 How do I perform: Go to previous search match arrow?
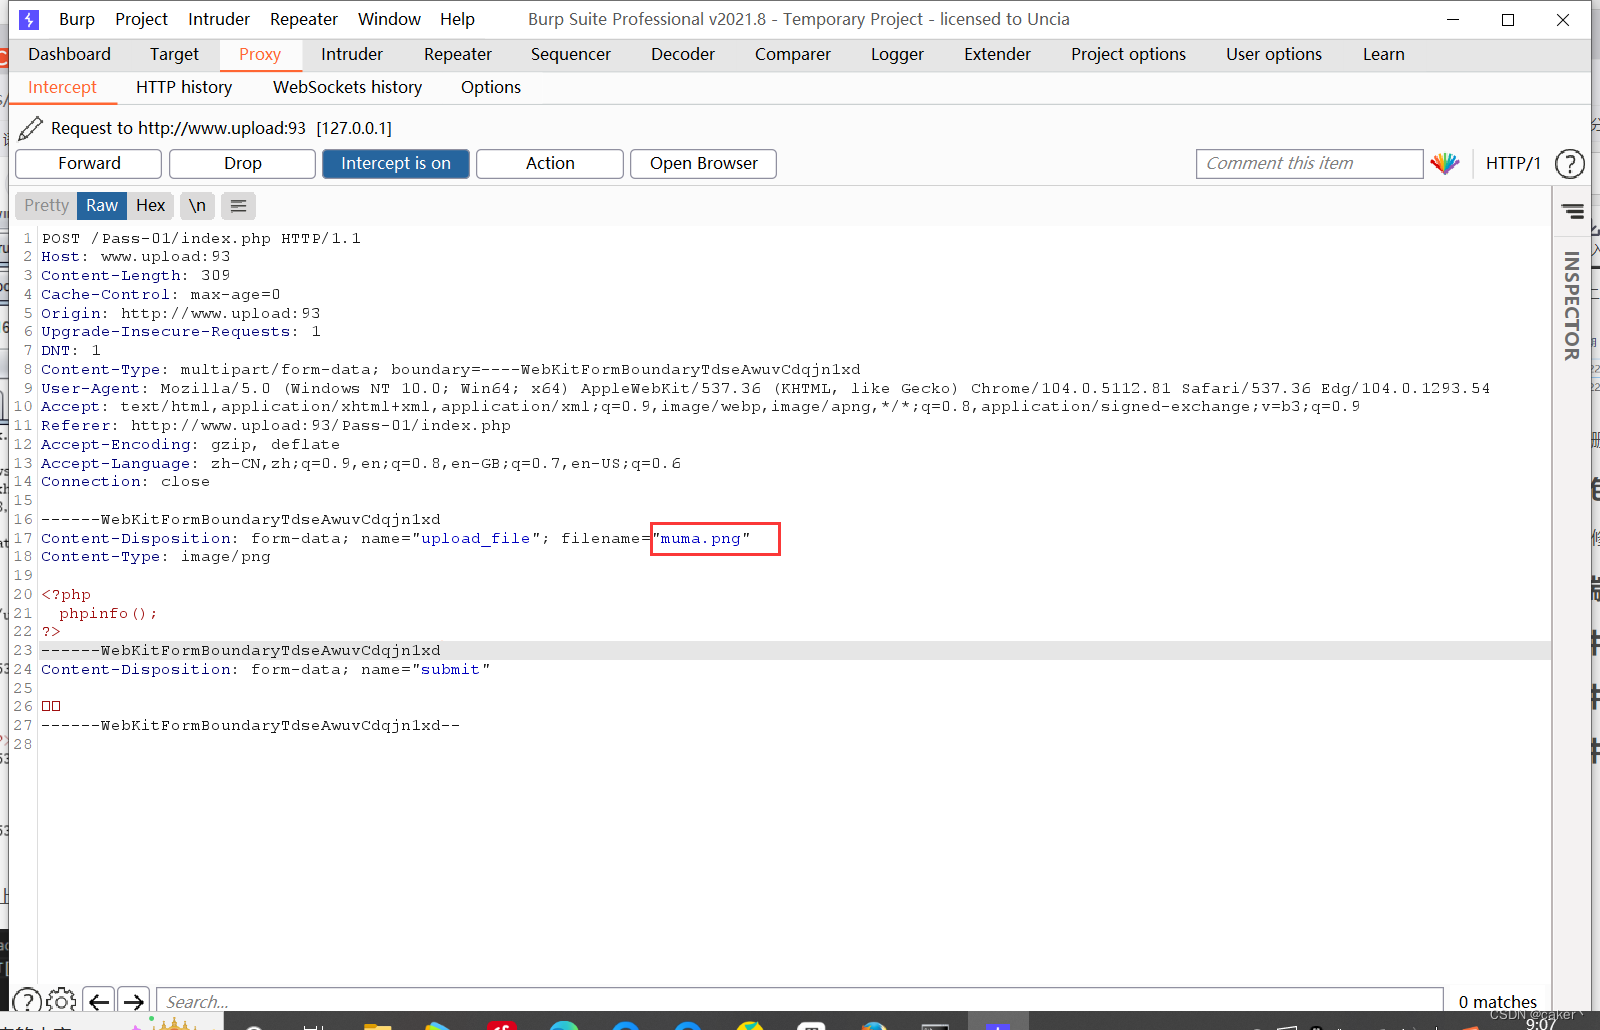coord(98,1001)
